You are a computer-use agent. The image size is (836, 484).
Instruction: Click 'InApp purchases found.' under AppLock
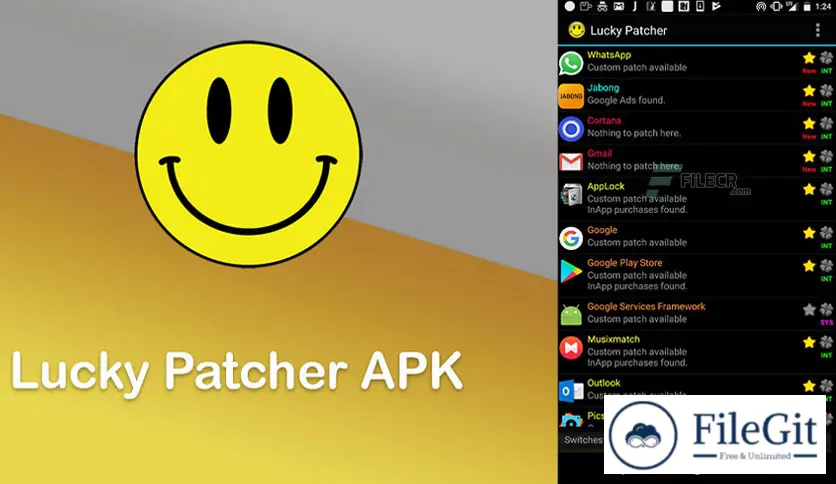click(637, 210)
